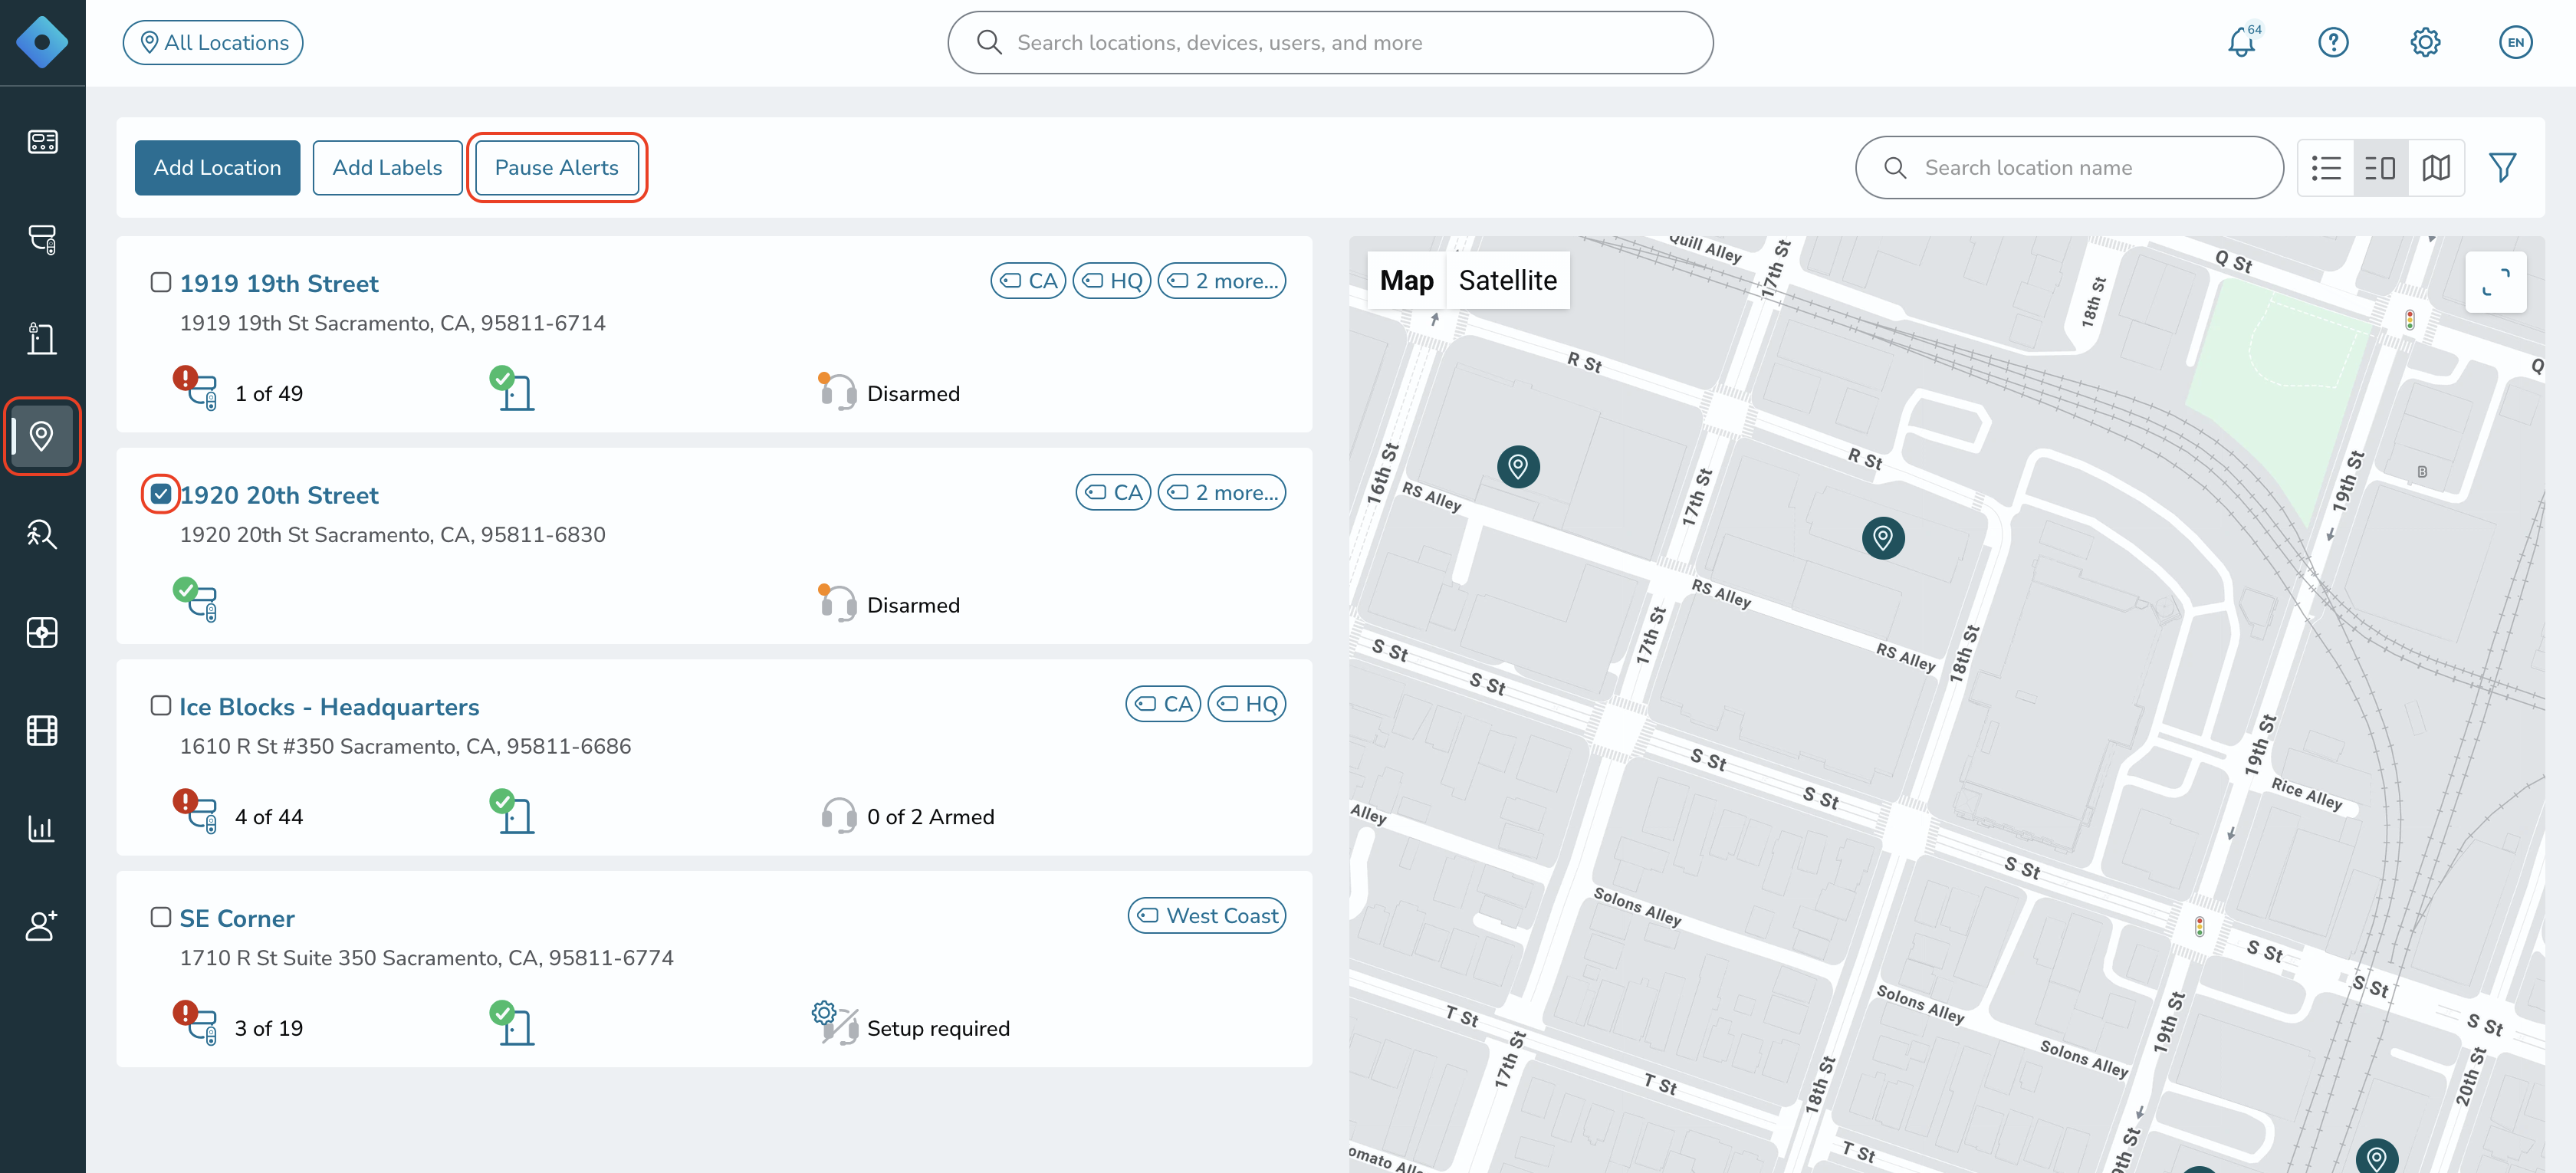This screenshot has width=2576, height=1173.
Task: Click the Add Labels button
Action: pyautogui.click(x=387, y=168)
